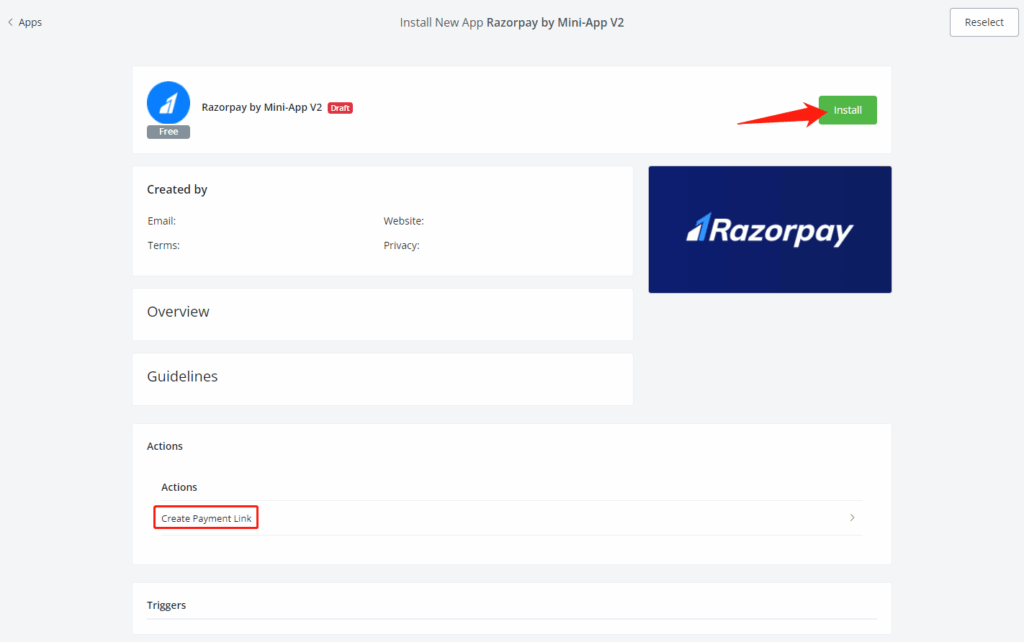Click the Privacy field label
The width and height of the screenshot is (1024, 642).
pos(401,245)
